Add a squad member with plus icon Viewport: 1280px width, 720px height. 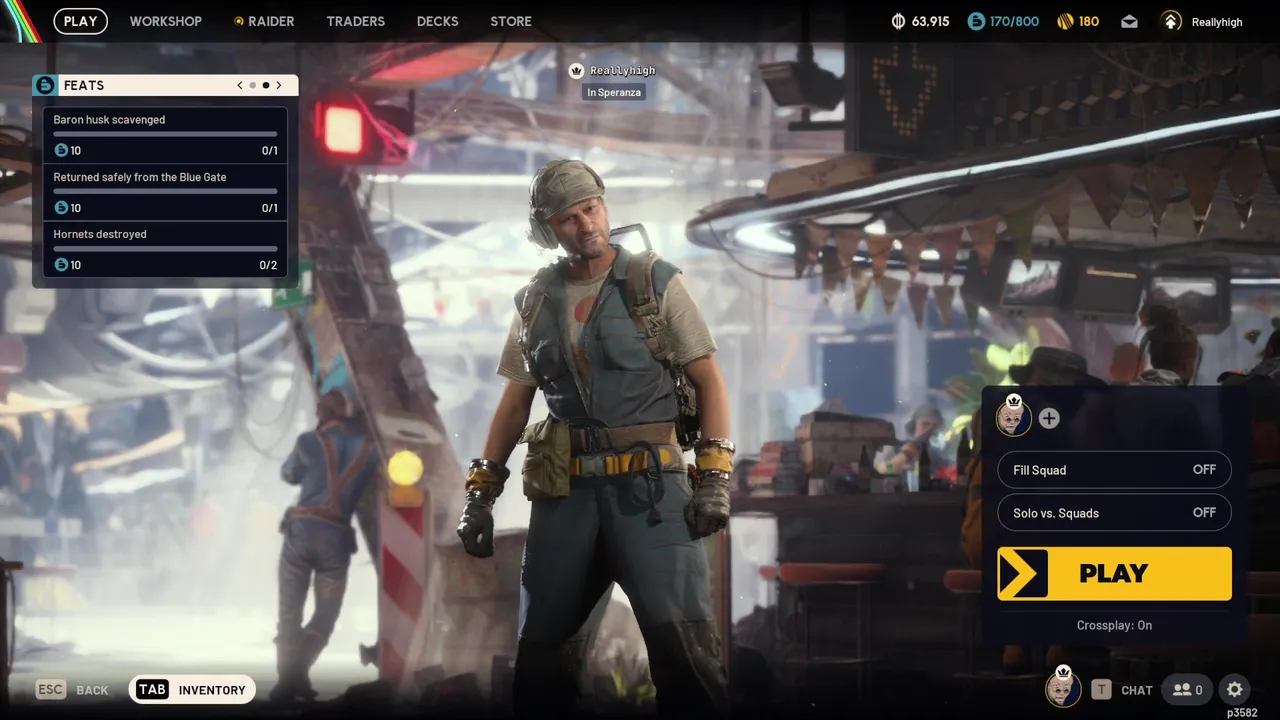tap(1049, 418)
